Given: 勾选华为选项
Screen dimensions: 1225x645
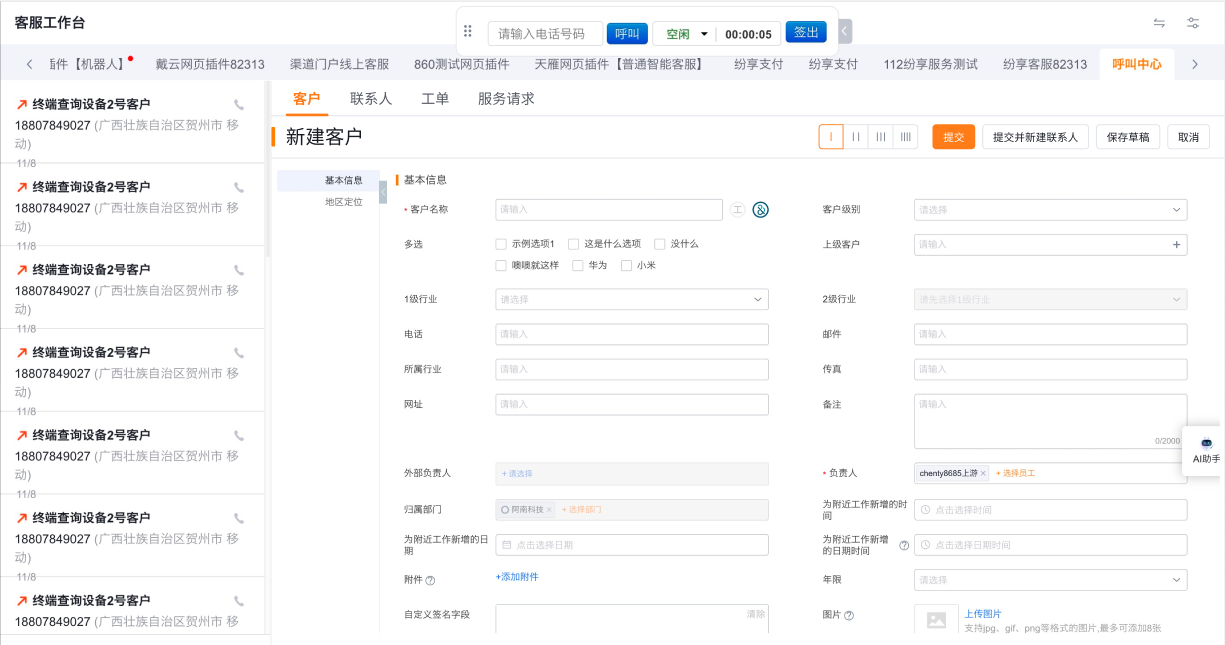Looking at the screenshot, I should pyautogui.click(x=577, y=265).
